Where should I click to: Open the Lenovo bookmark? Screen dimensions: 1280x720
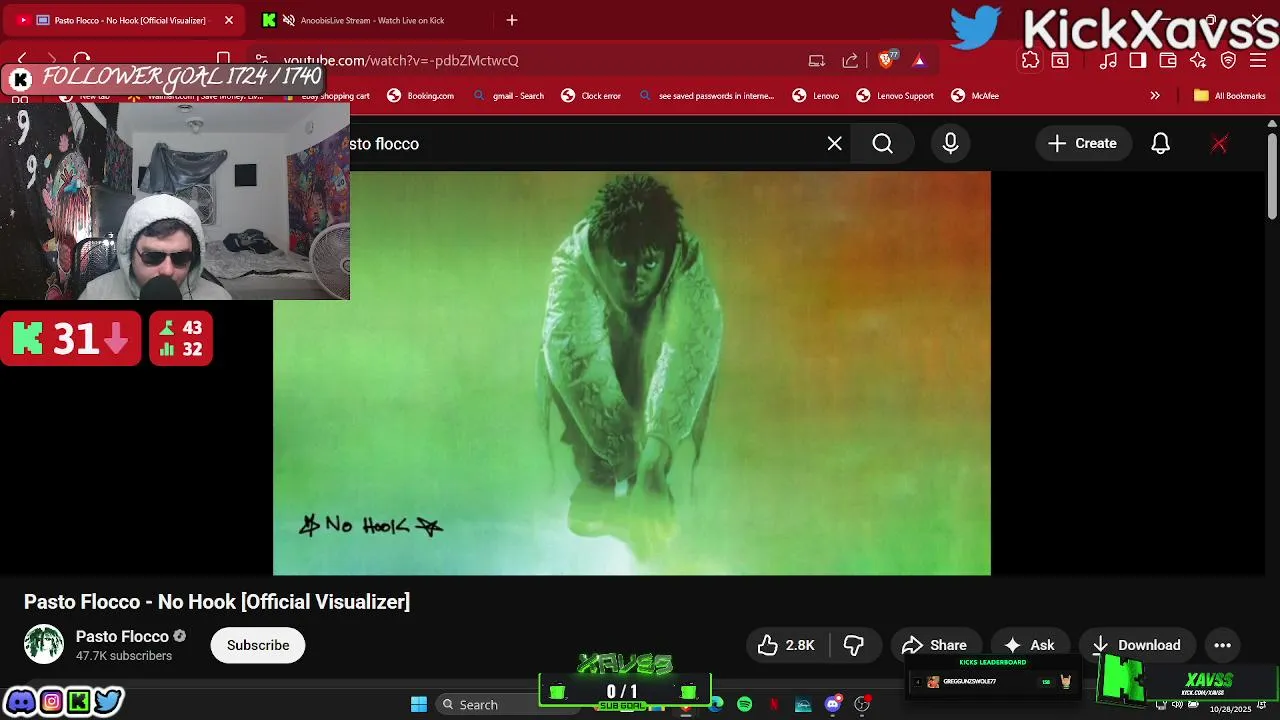coord(816,96)
